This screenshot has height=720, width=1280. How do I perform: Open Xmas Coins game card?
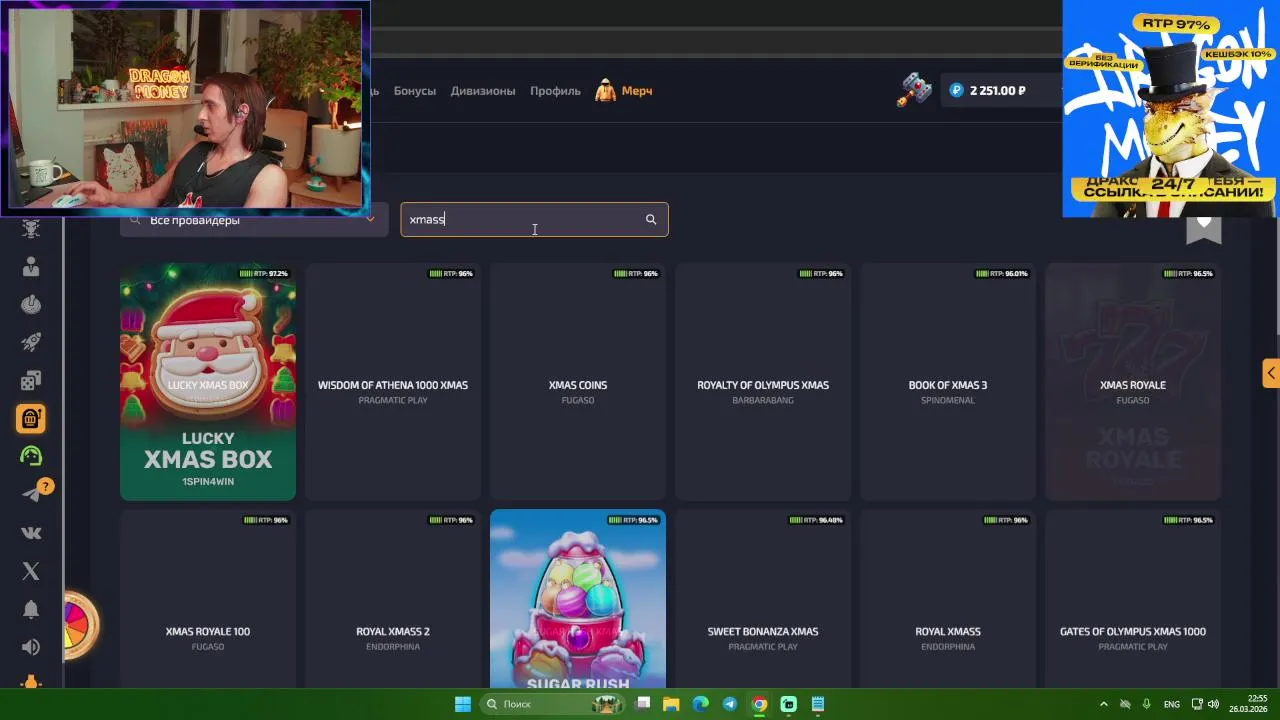578,382
